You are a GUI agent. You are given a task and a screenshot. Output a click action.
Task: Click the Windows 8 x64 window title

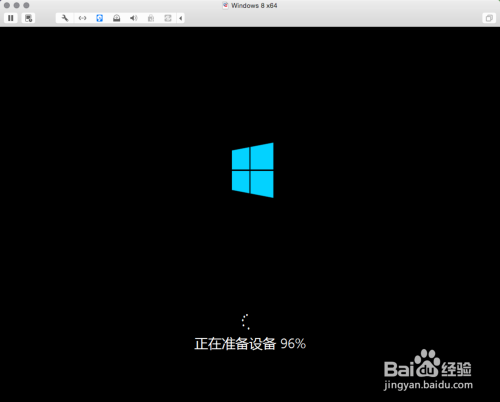(254, 5)
